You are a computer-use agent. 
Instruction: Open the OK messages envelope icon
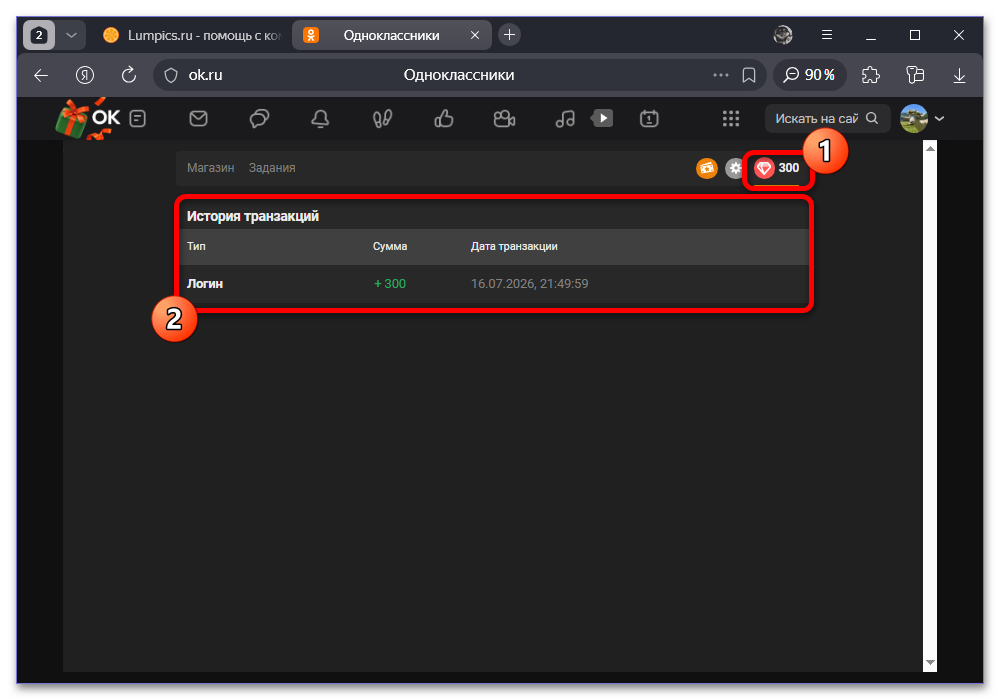198,119
